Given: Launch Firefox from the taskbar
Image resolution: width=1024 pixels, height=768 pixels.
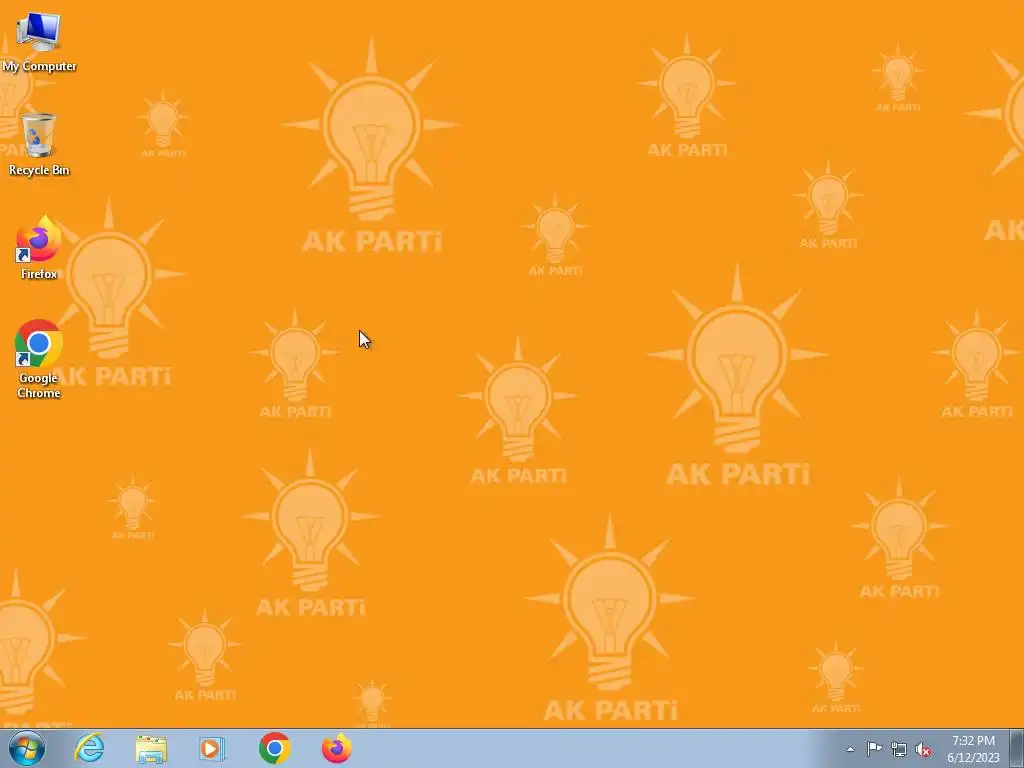Looking at the screenshot, I should tap(337, 748).
